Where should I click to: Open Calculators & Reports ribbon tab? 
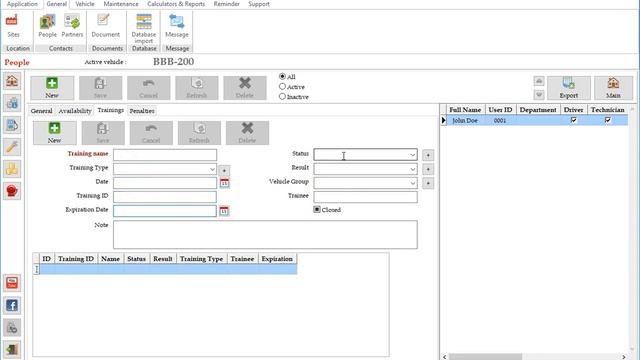176,4
